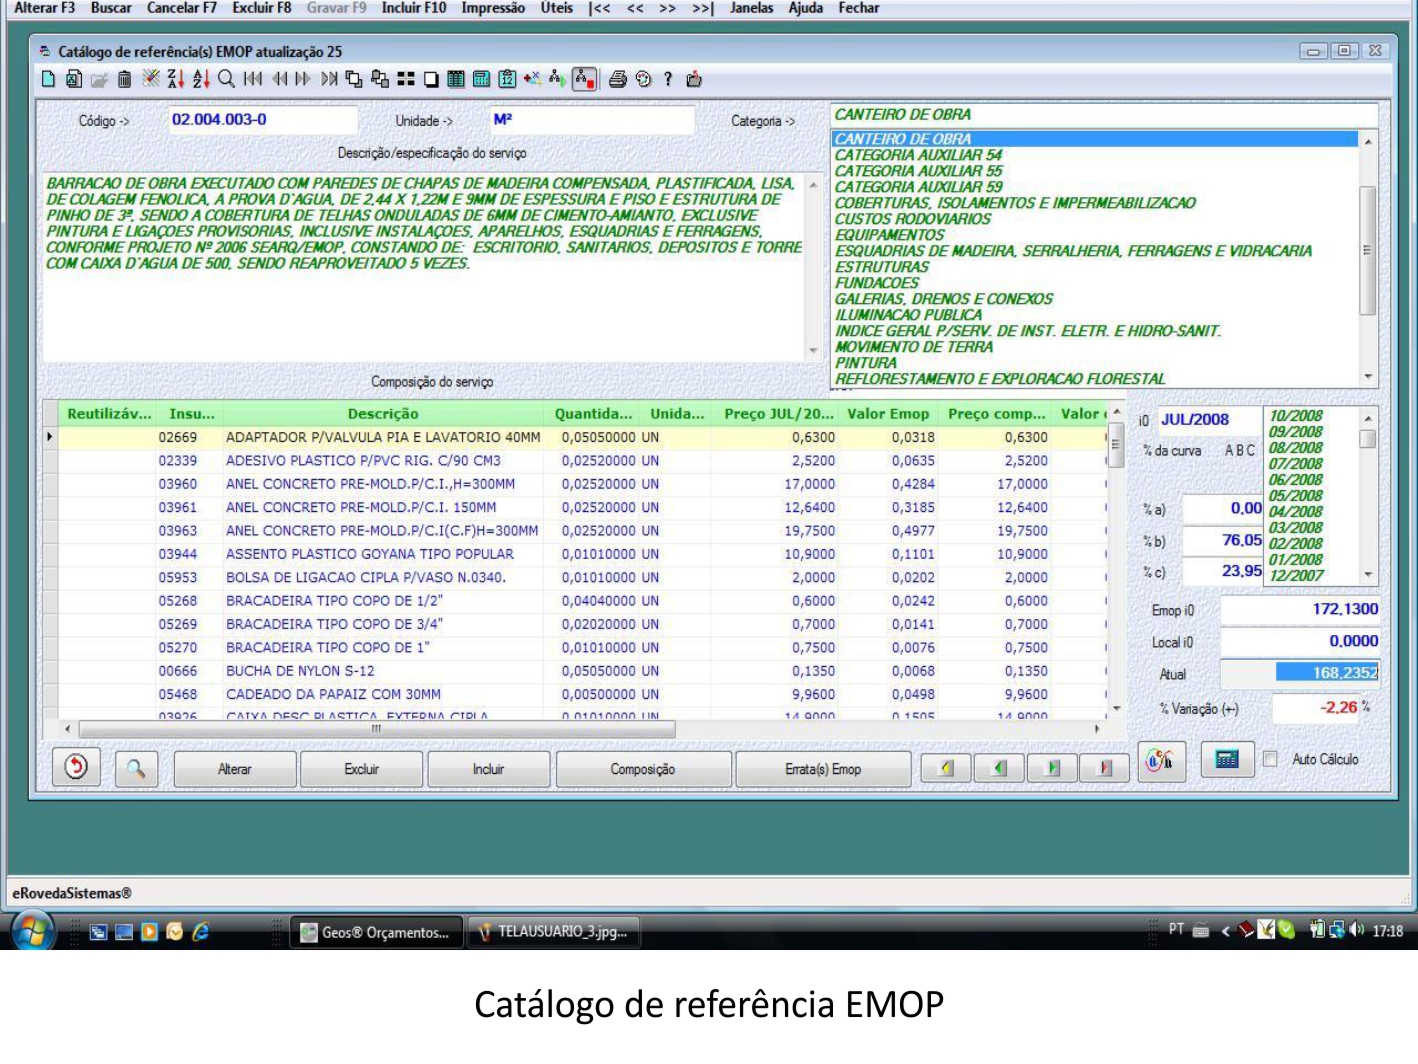Open the Impressão menu

pos(493,8)
